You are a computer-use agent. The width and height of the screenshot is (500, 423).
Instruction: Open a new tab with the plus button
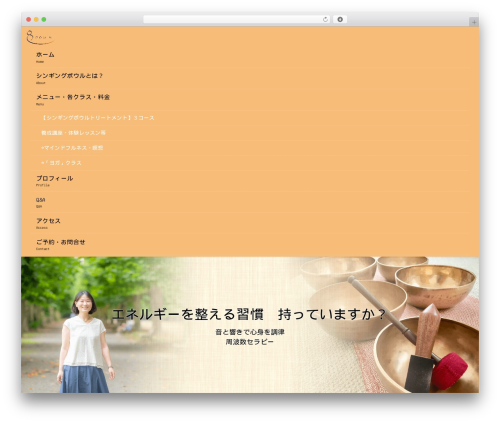pyautogui.click(x=474, y=22)
